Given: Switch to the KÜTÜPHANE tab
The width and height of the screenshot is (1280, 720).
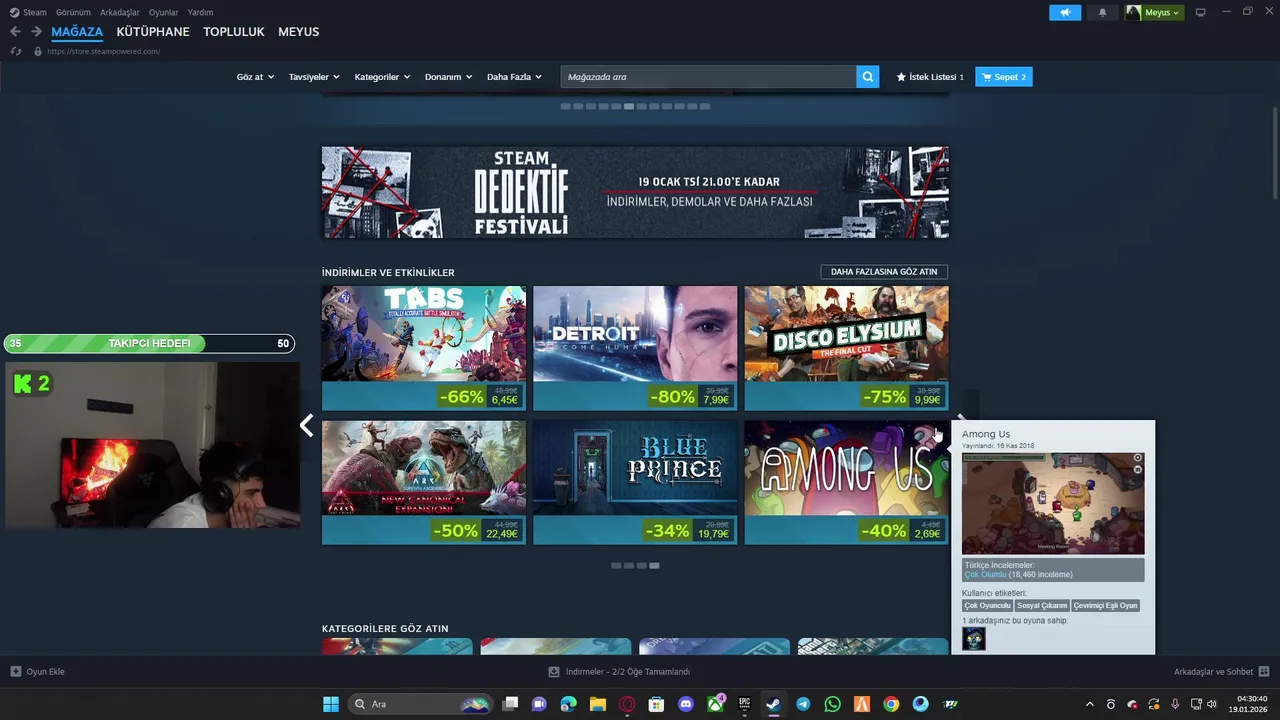Looking at the screenshot, I should (x=153, y=31).
